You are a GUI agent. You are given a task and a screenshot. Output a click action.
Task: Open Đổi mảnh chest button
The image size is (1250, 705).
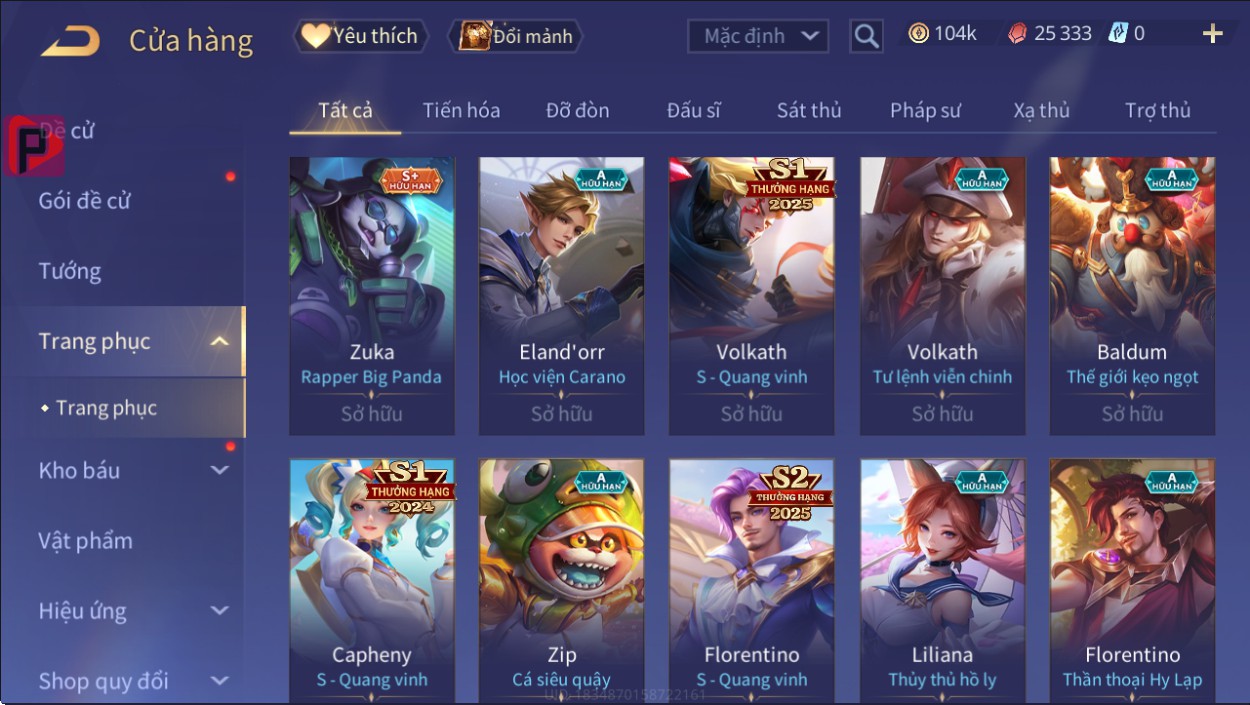pyautogui.click(x=515, y=36)
